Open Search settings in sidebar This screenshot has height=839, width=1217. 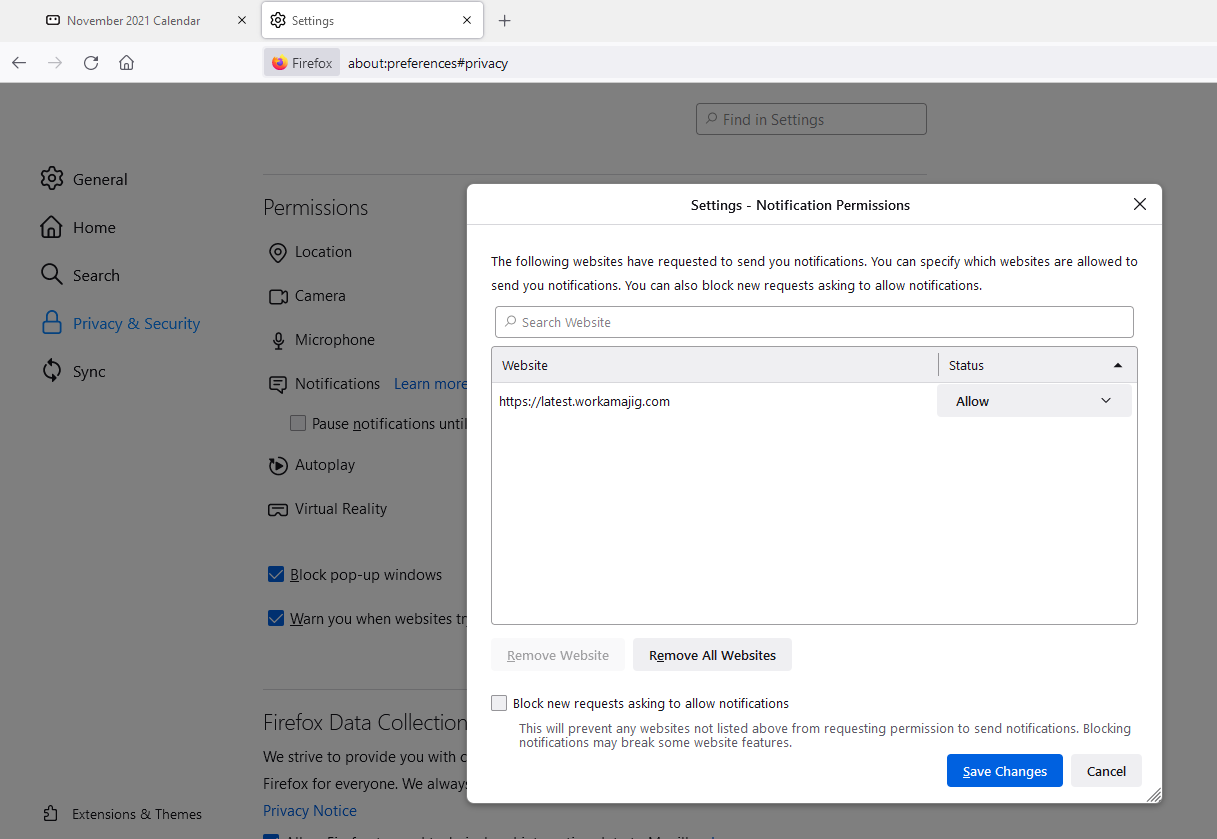click(x=80, y=275)
